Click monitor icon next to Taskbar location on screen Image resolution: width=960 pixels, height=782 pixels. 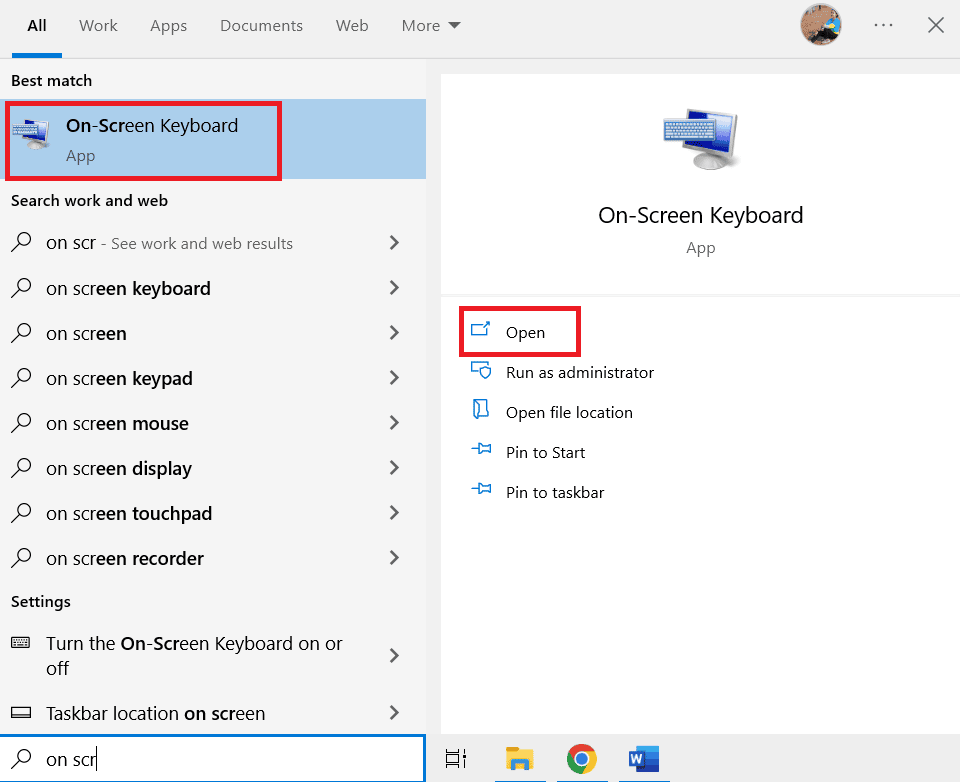[21, 713]
